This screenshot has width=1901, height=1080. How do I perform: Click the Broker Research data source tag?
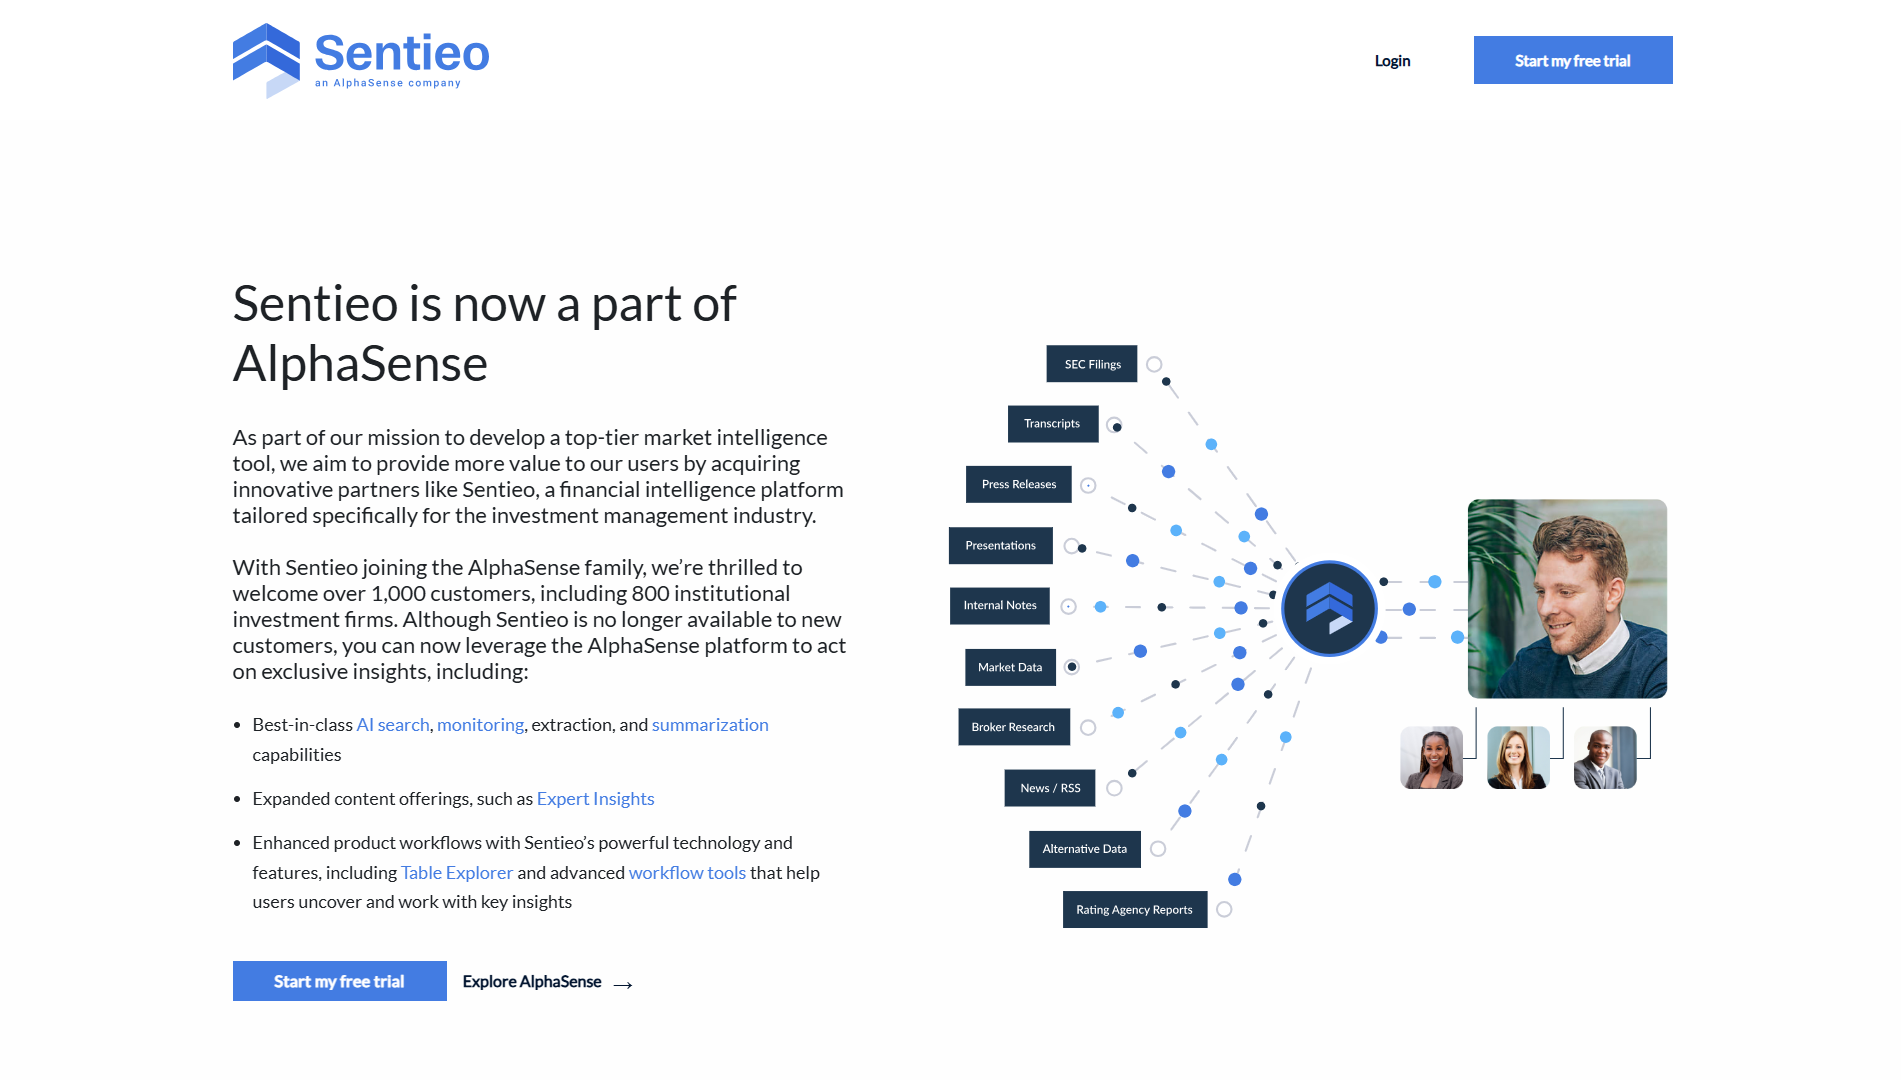[1013, 727]
